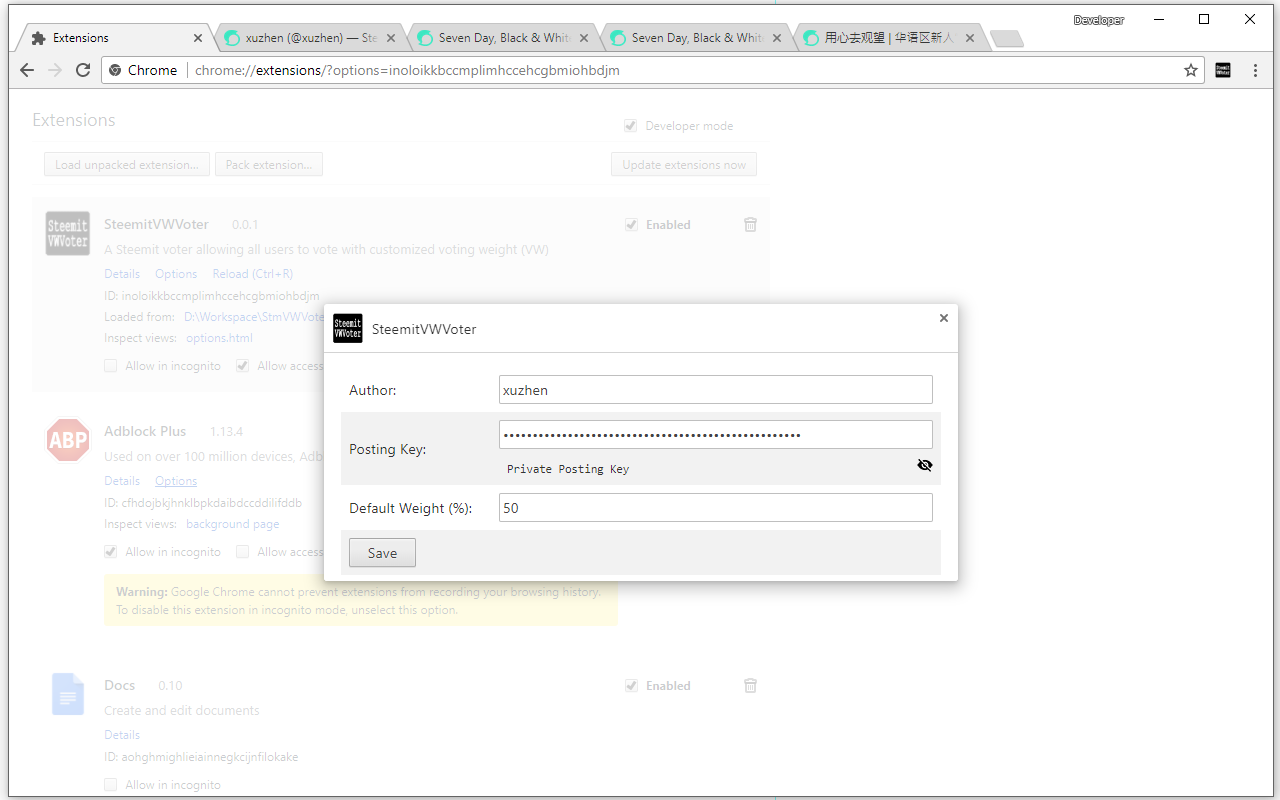Click Pack extension button
This screenshot has width=1280, height=800.
click(269, 164)
